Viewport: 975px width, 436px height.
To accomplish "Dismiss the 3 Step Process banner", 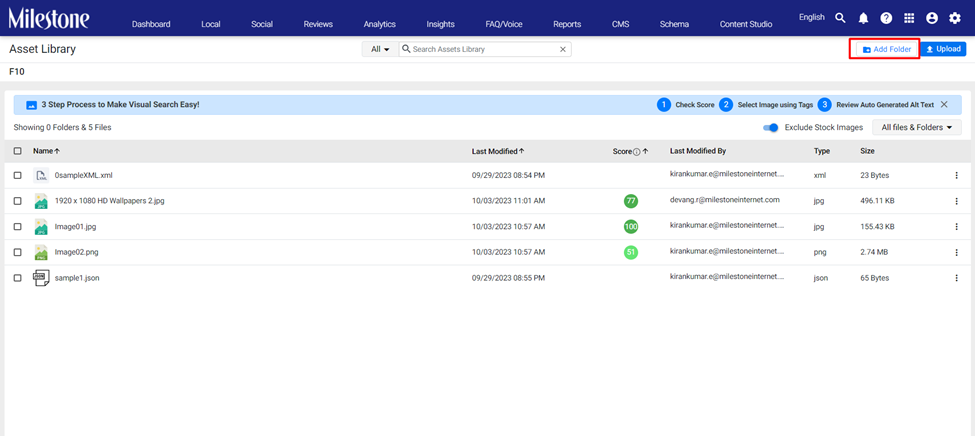I will [944, 104].
